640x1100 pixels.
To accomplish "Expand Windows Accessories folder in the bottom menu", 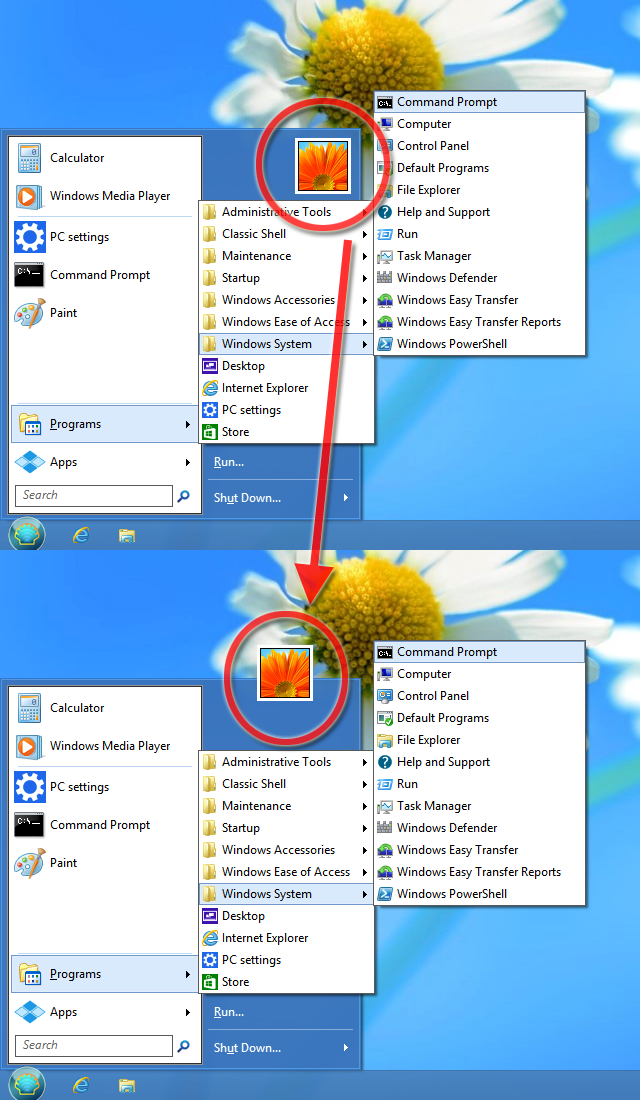I will coord(277,850).
